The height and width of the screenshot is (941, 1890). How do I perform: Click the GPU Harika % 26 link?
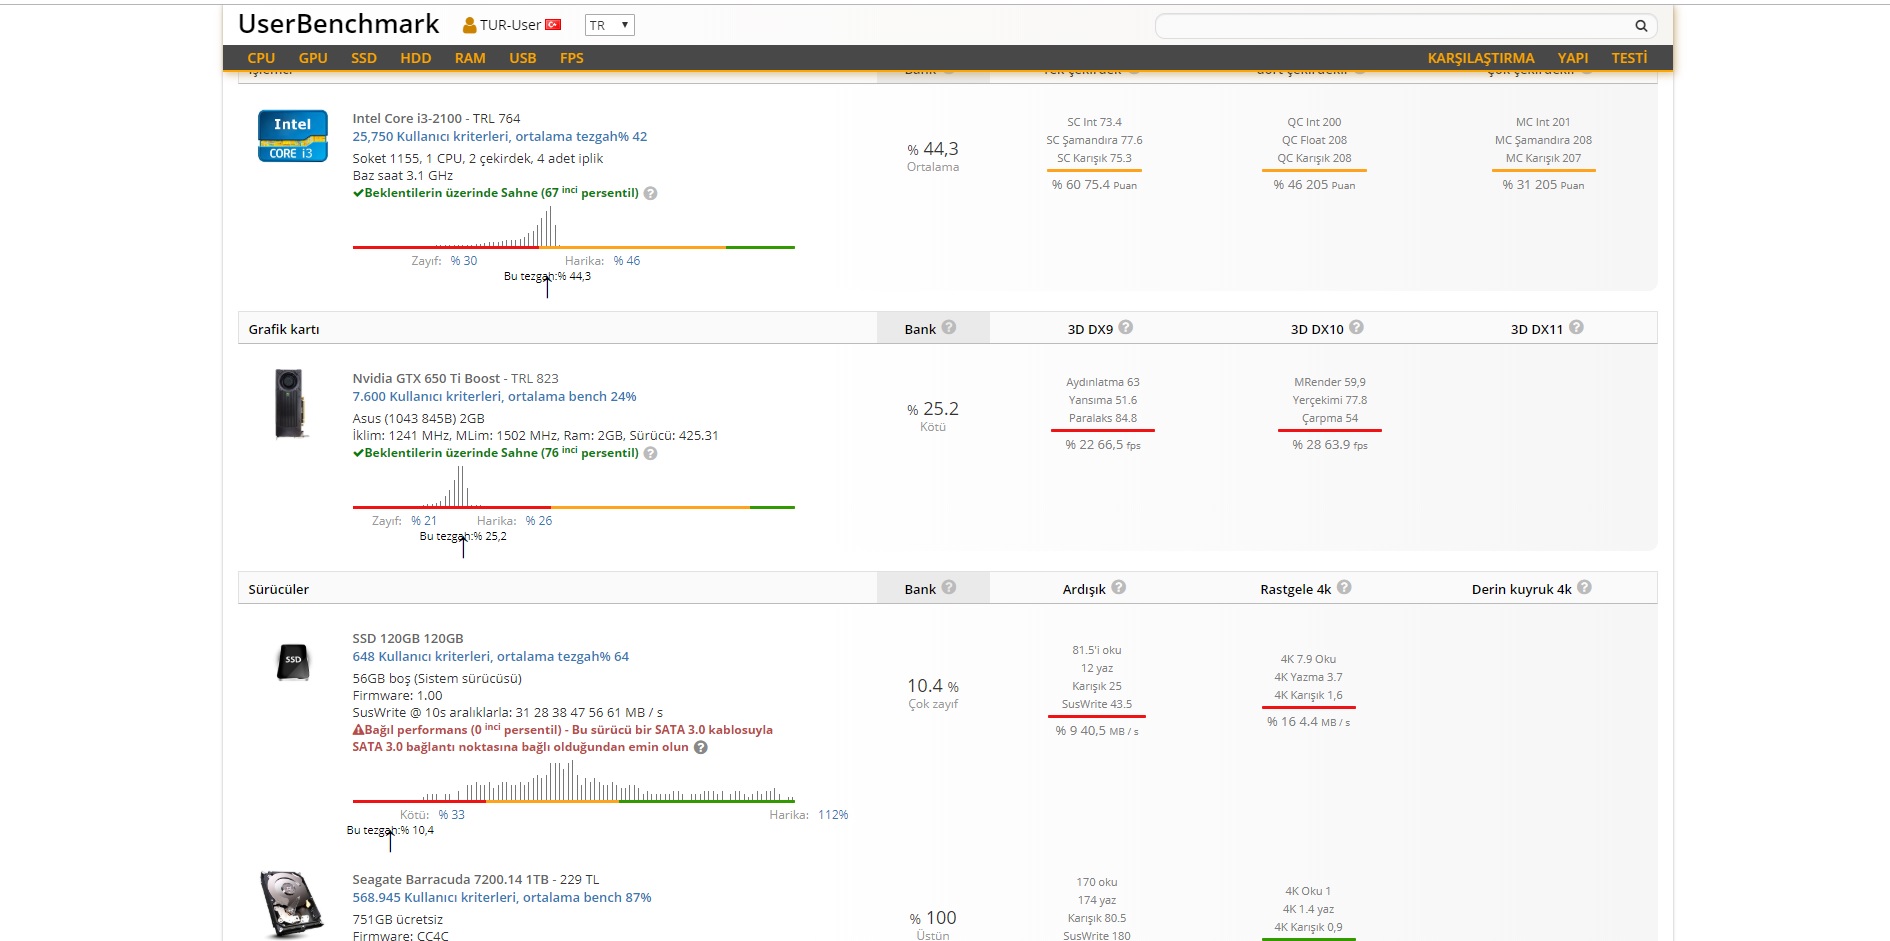click(539, 521)
